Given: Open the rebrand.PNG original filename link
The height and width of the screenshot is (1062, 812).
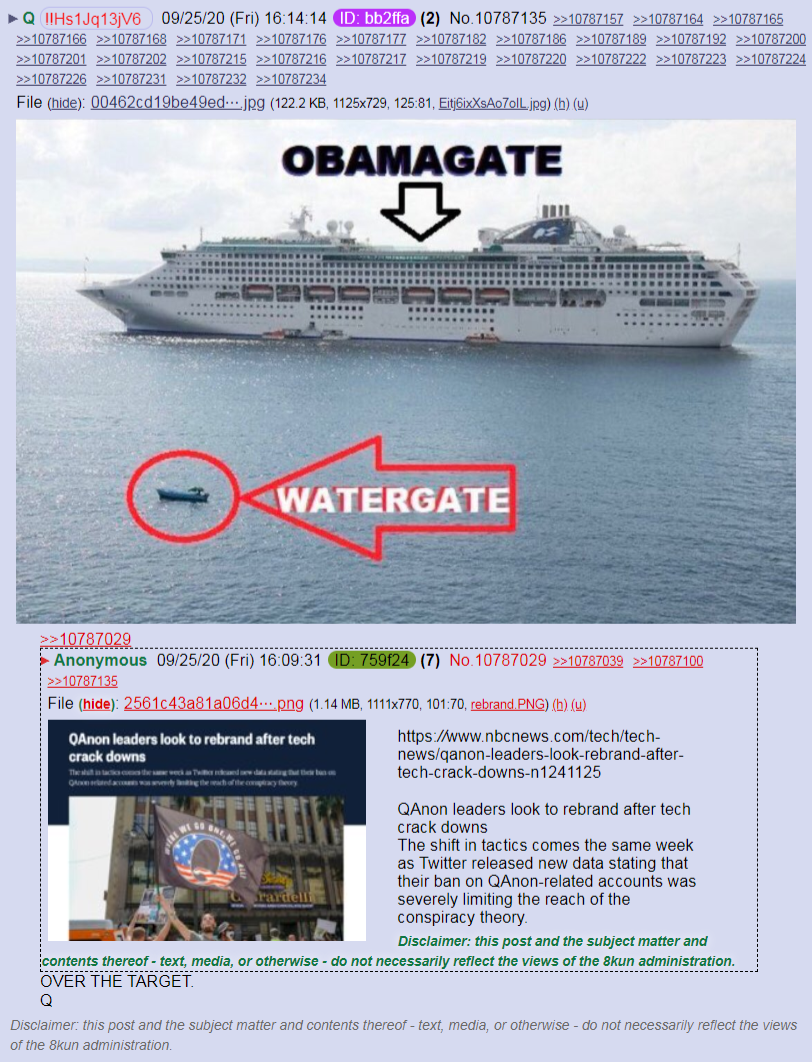Looking at the screenshot, I should (508, 704).
